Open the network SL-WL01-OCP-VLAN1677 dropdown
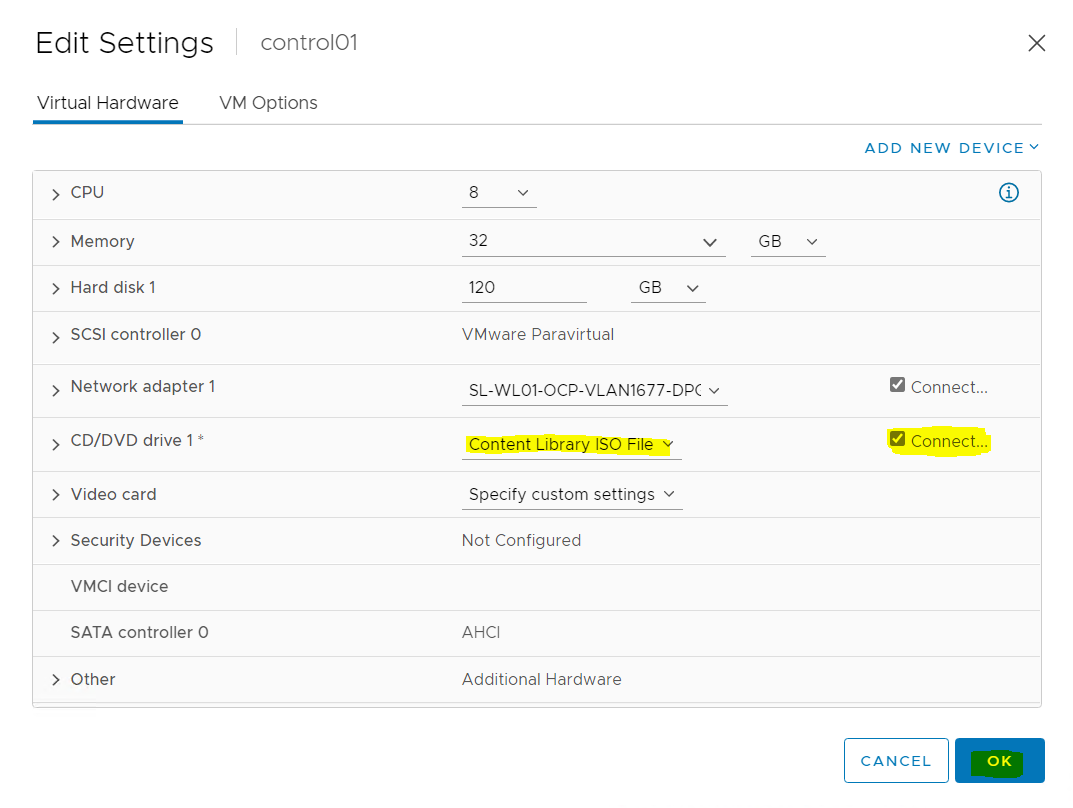1073x808 pixels. [594, 390]
